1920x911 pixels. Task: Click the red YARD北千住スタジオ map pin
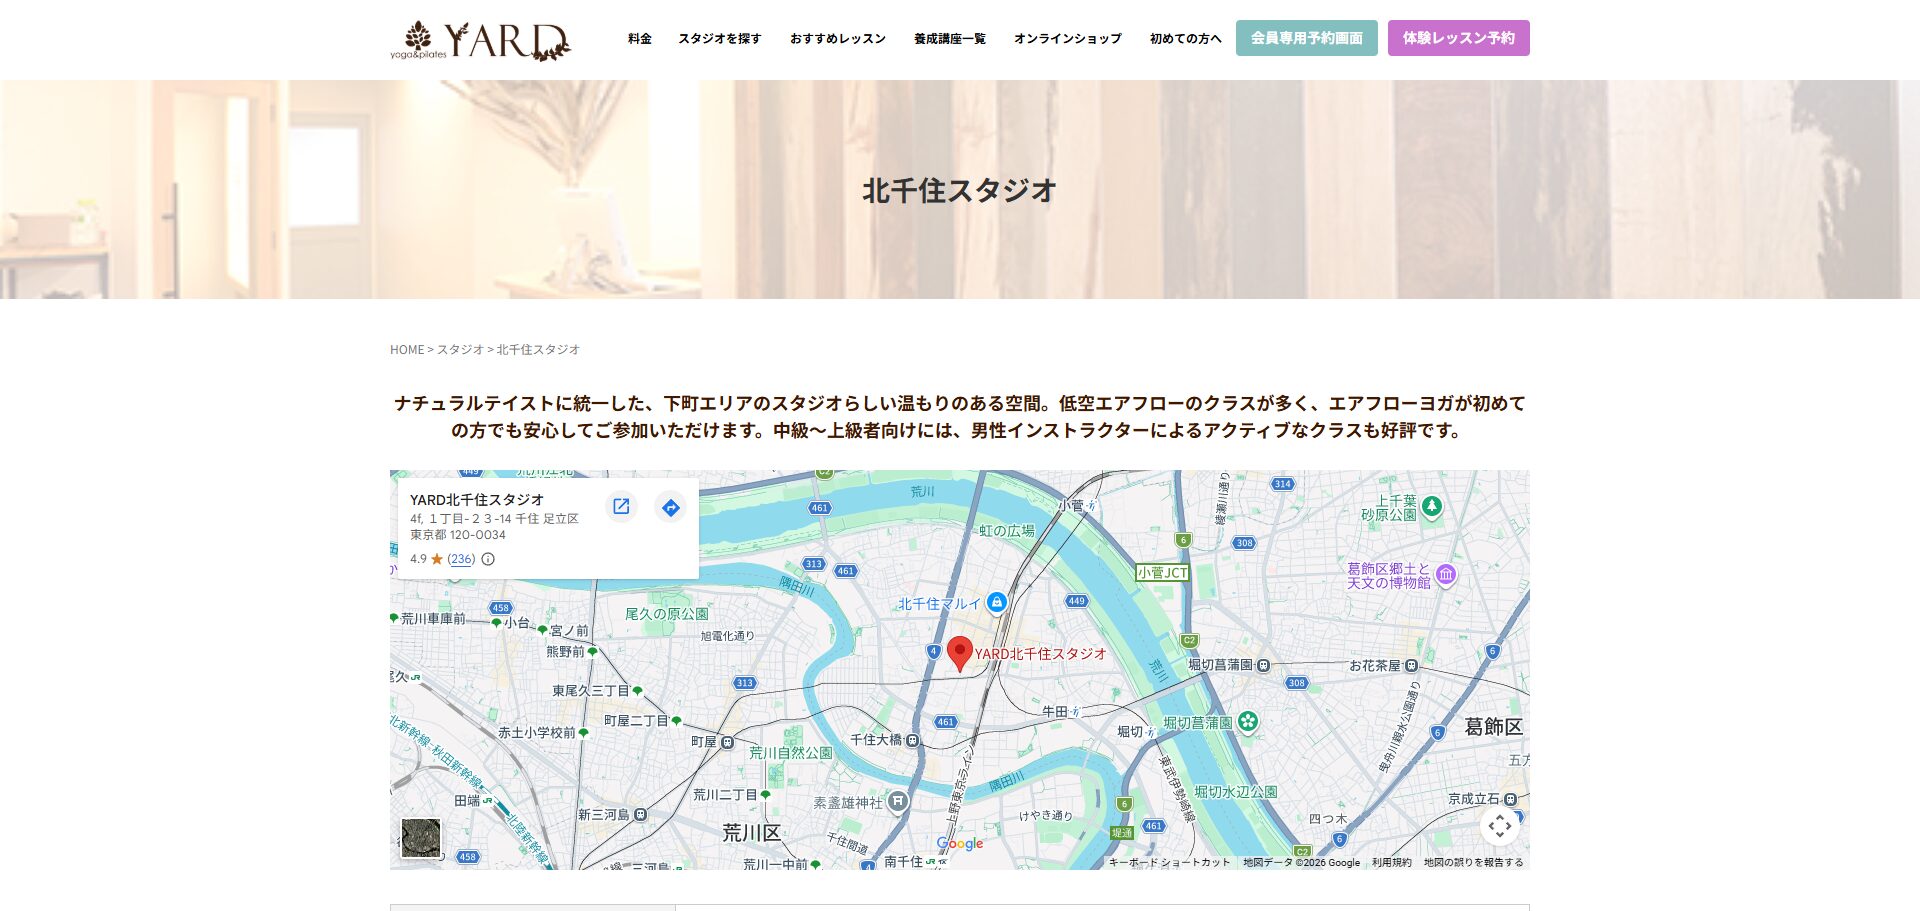(x=960, y=654)
